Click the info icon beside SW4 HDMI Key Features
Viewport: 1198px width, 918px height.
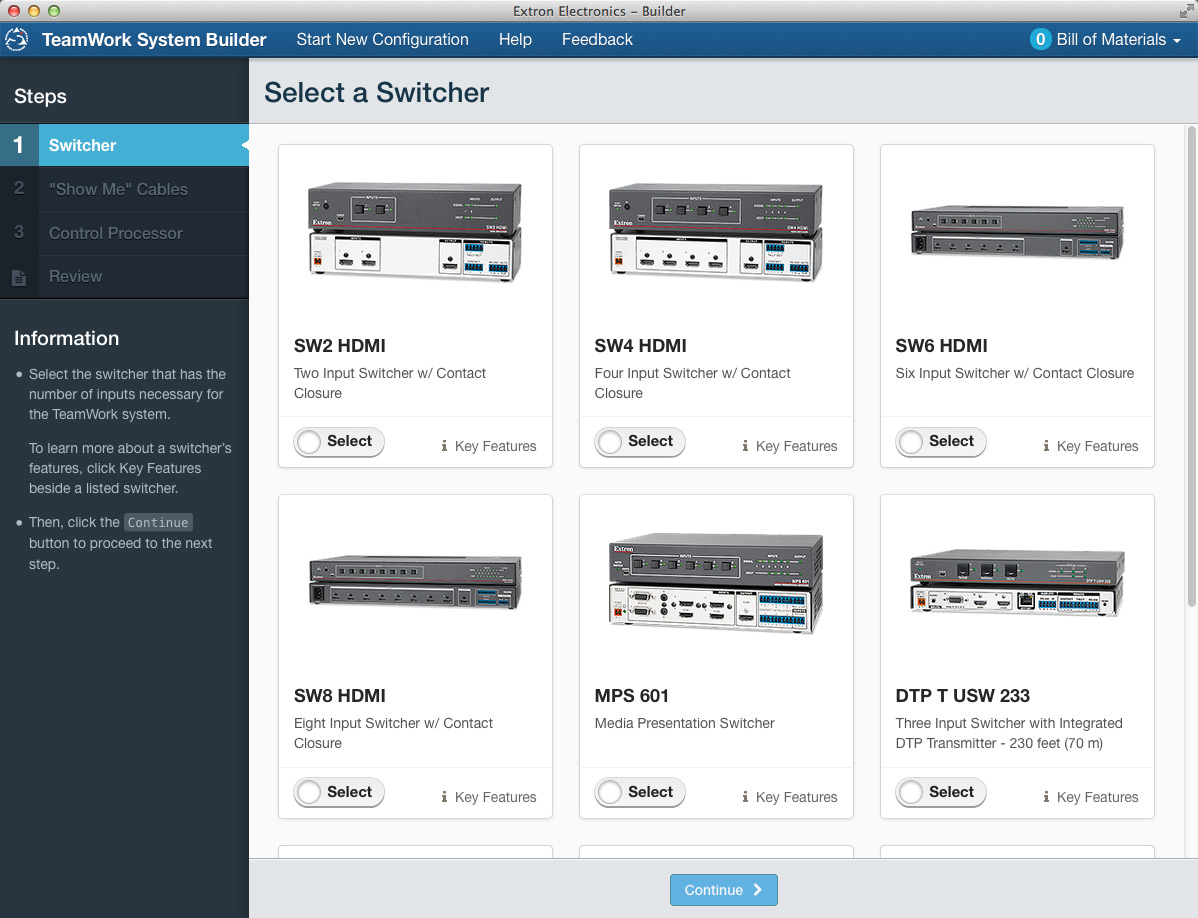[x=745, y=446]
